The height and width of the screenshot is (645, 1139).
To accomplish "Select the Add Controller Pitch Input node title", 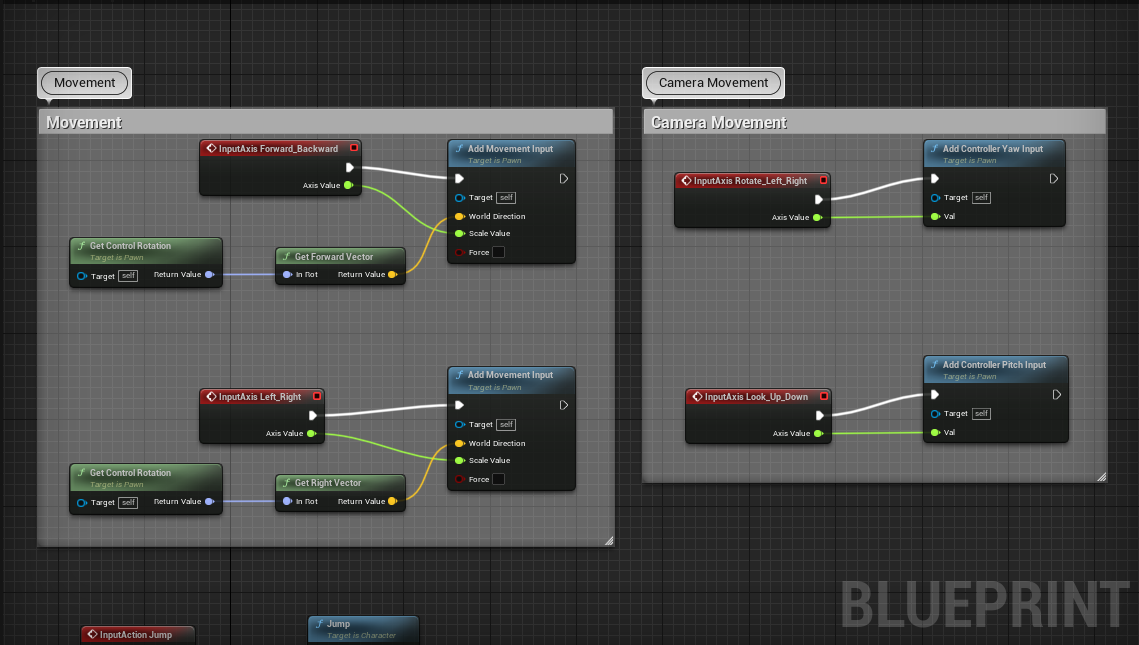I will [x=994, y=365].
